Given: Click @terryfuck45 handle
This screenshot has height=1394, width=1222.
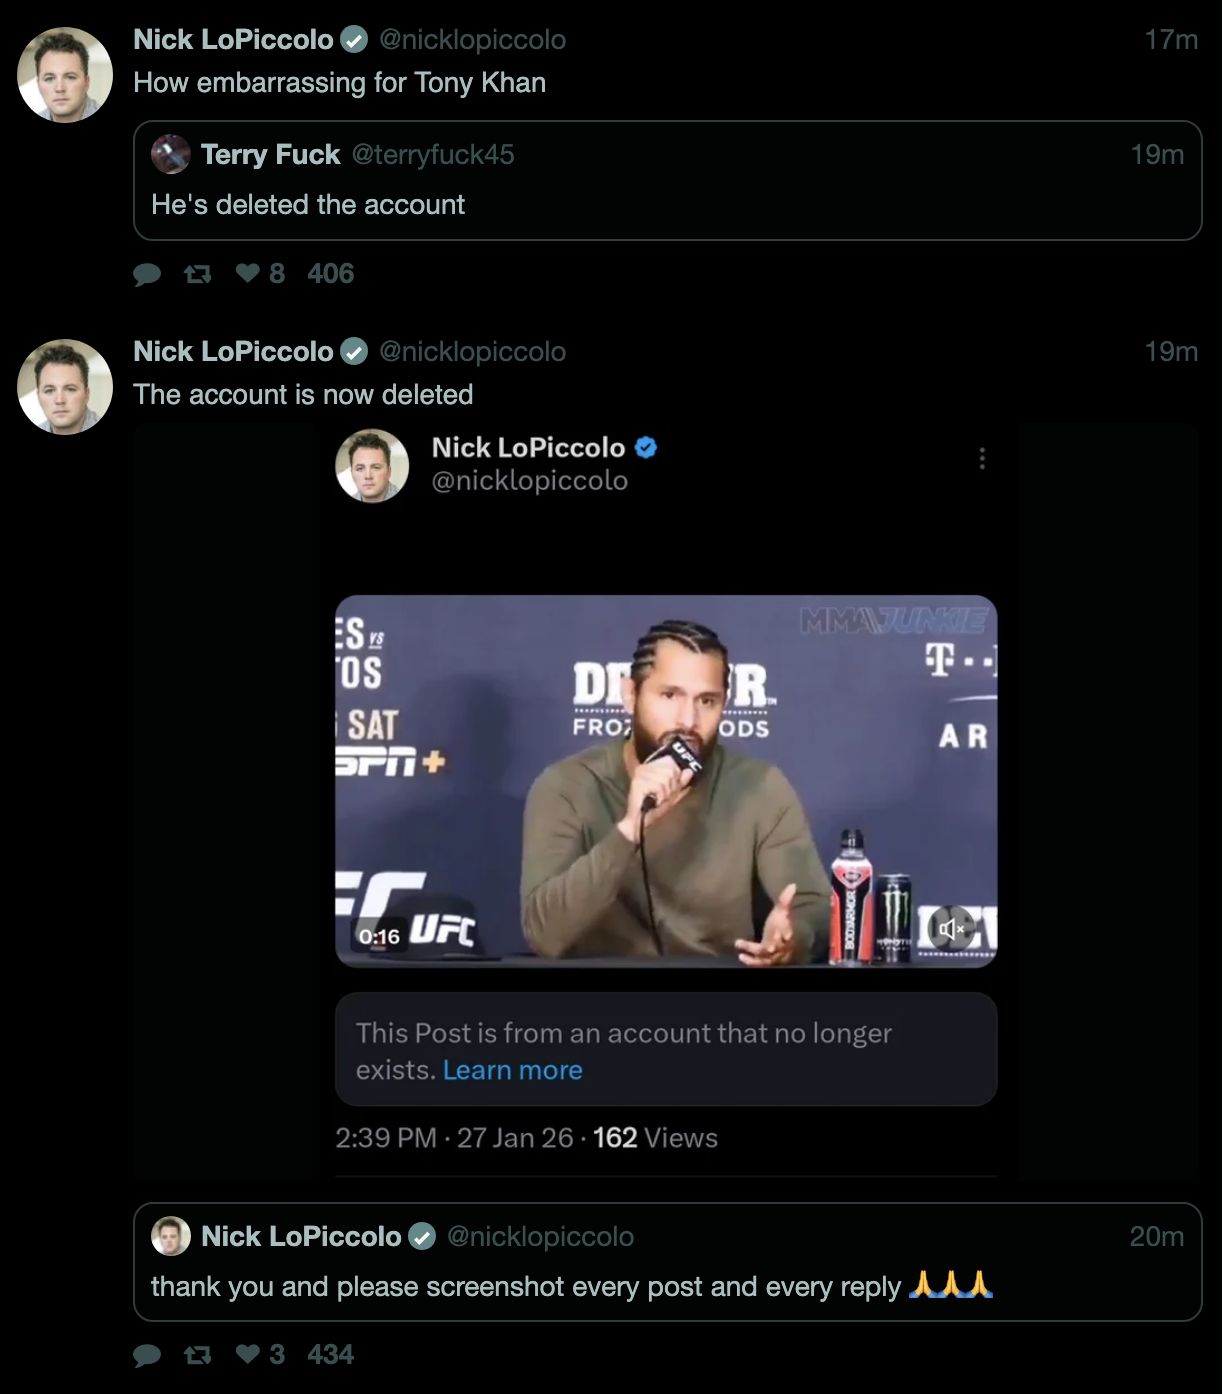Looking at the screenshot, I should point(432,155).
